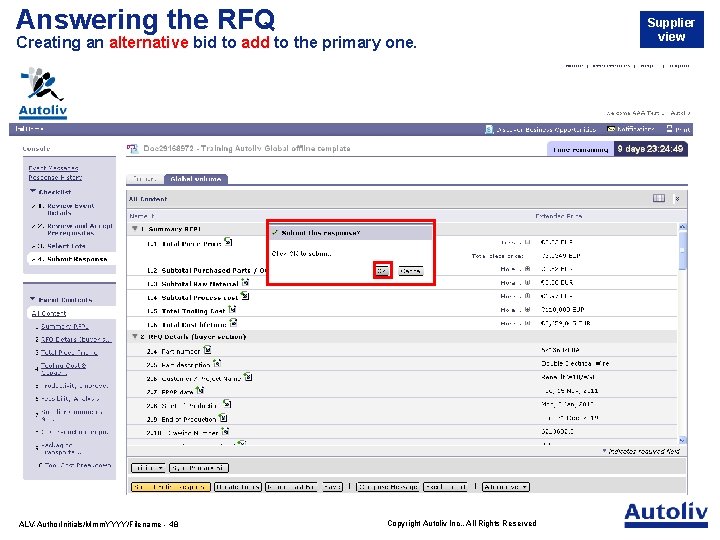Click the Discover Business Opportunities icon
The width and height of the screenshot is (720, 540).
(489, 129)
